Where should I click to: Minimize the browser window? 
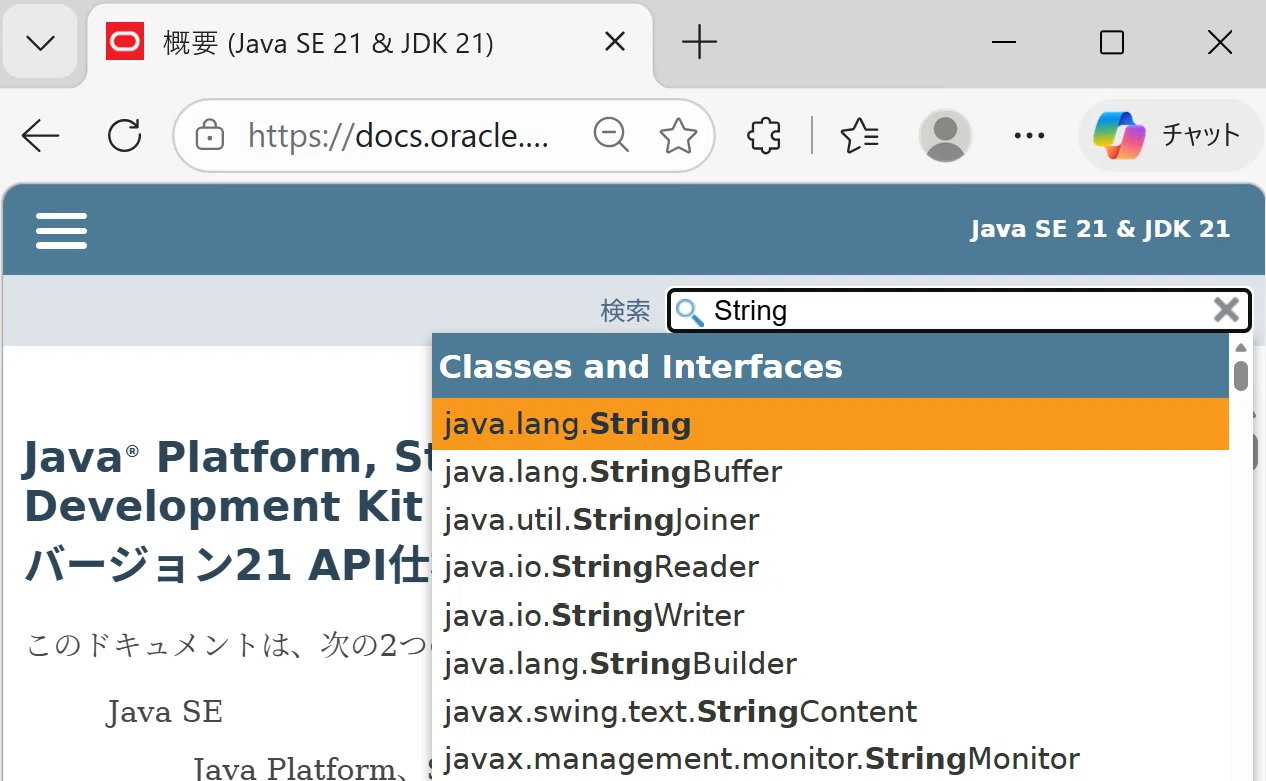click(1004, 42)
